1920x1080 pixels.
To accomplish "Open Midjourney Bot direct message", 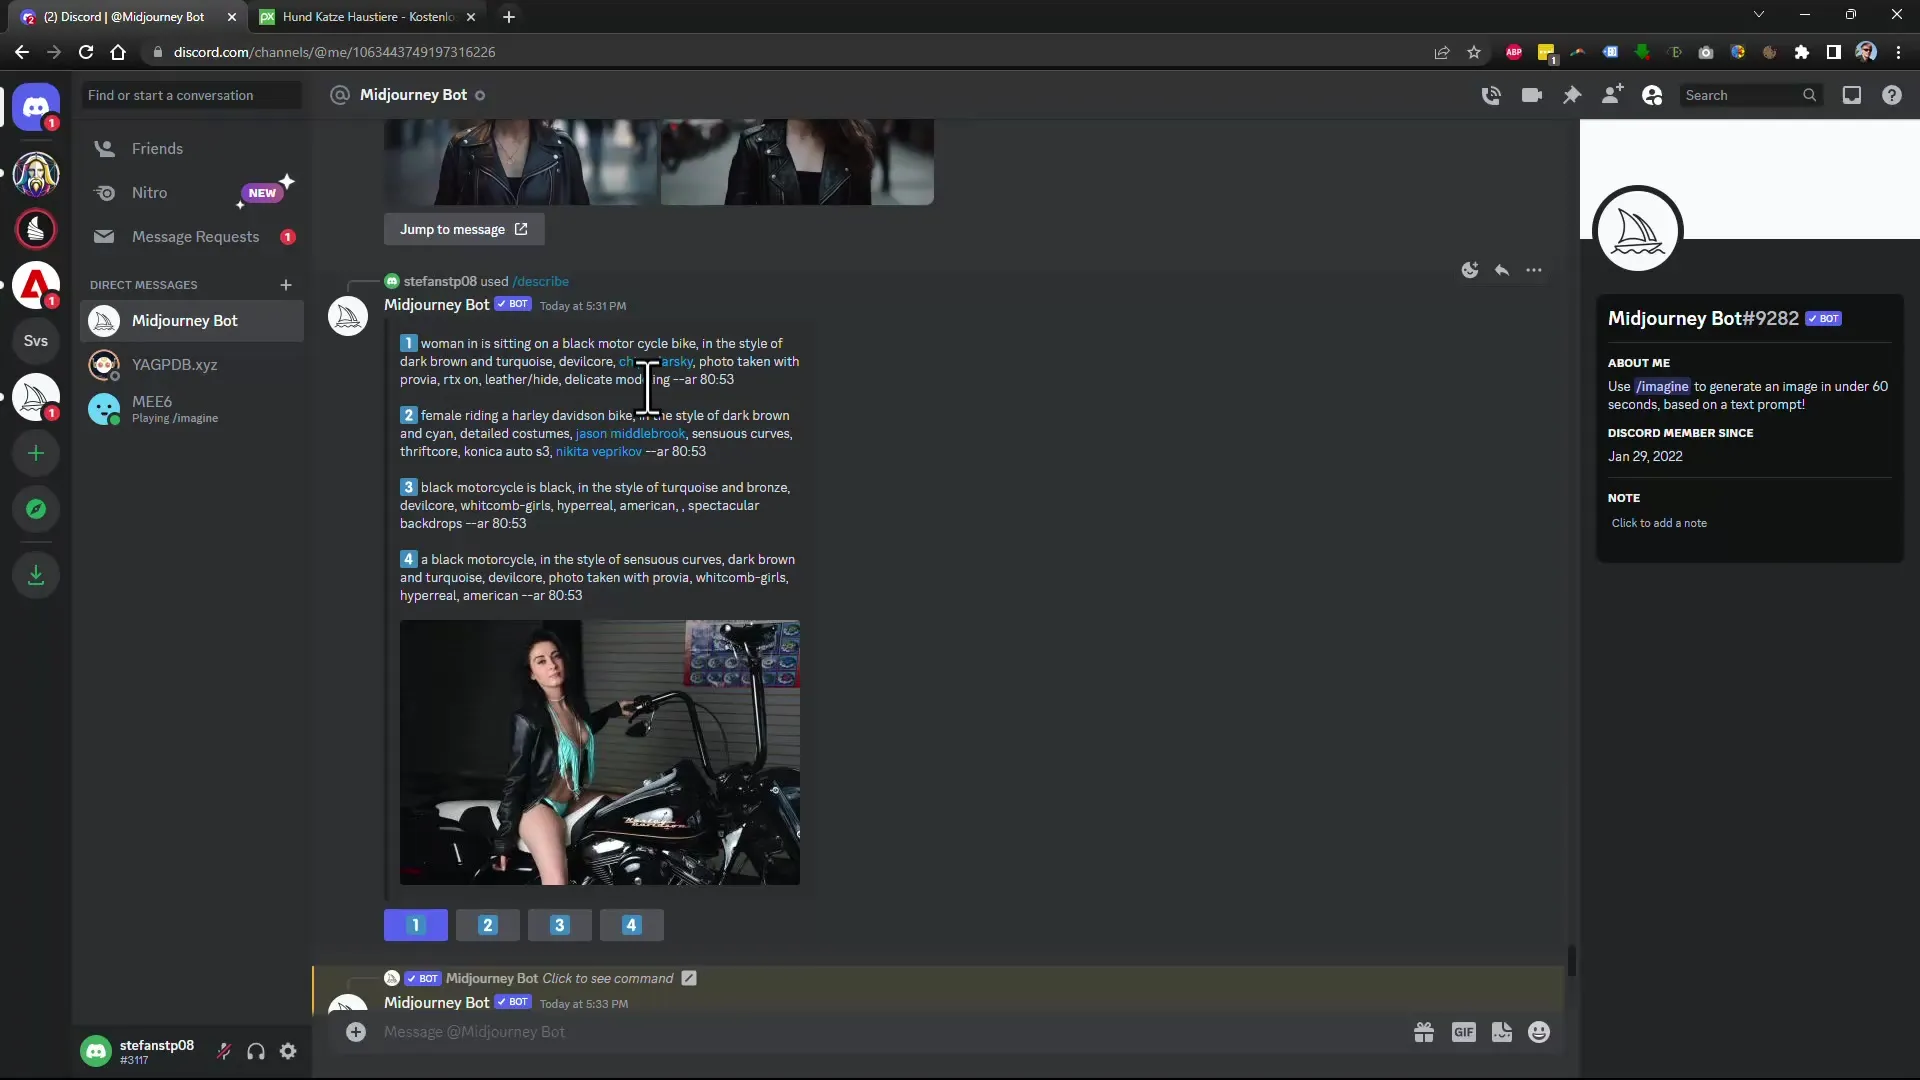I will pyautogui.click(x=192, y=321).
